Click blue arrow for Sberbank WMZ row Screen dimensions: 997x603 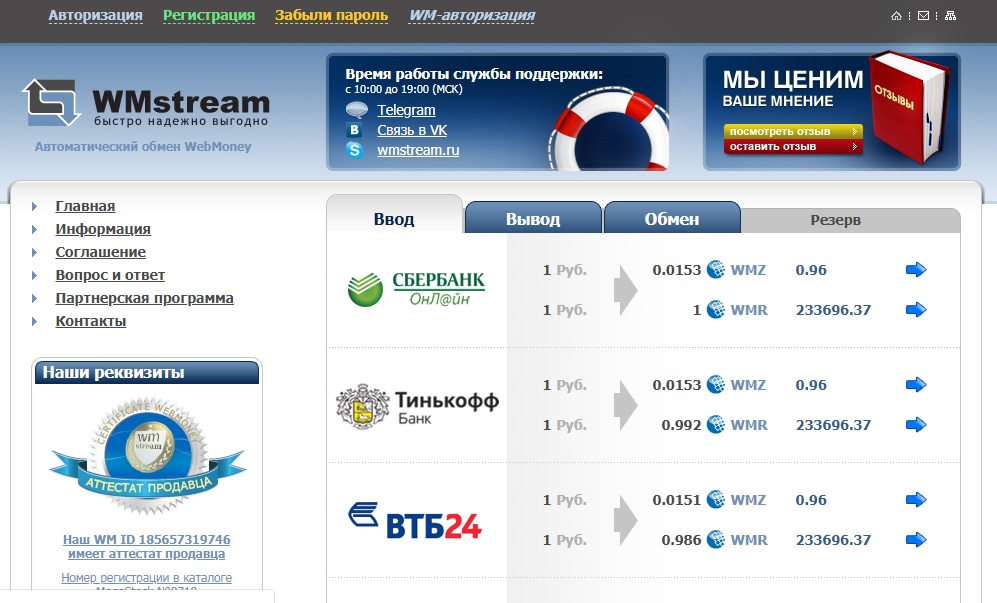coord(916,270)
